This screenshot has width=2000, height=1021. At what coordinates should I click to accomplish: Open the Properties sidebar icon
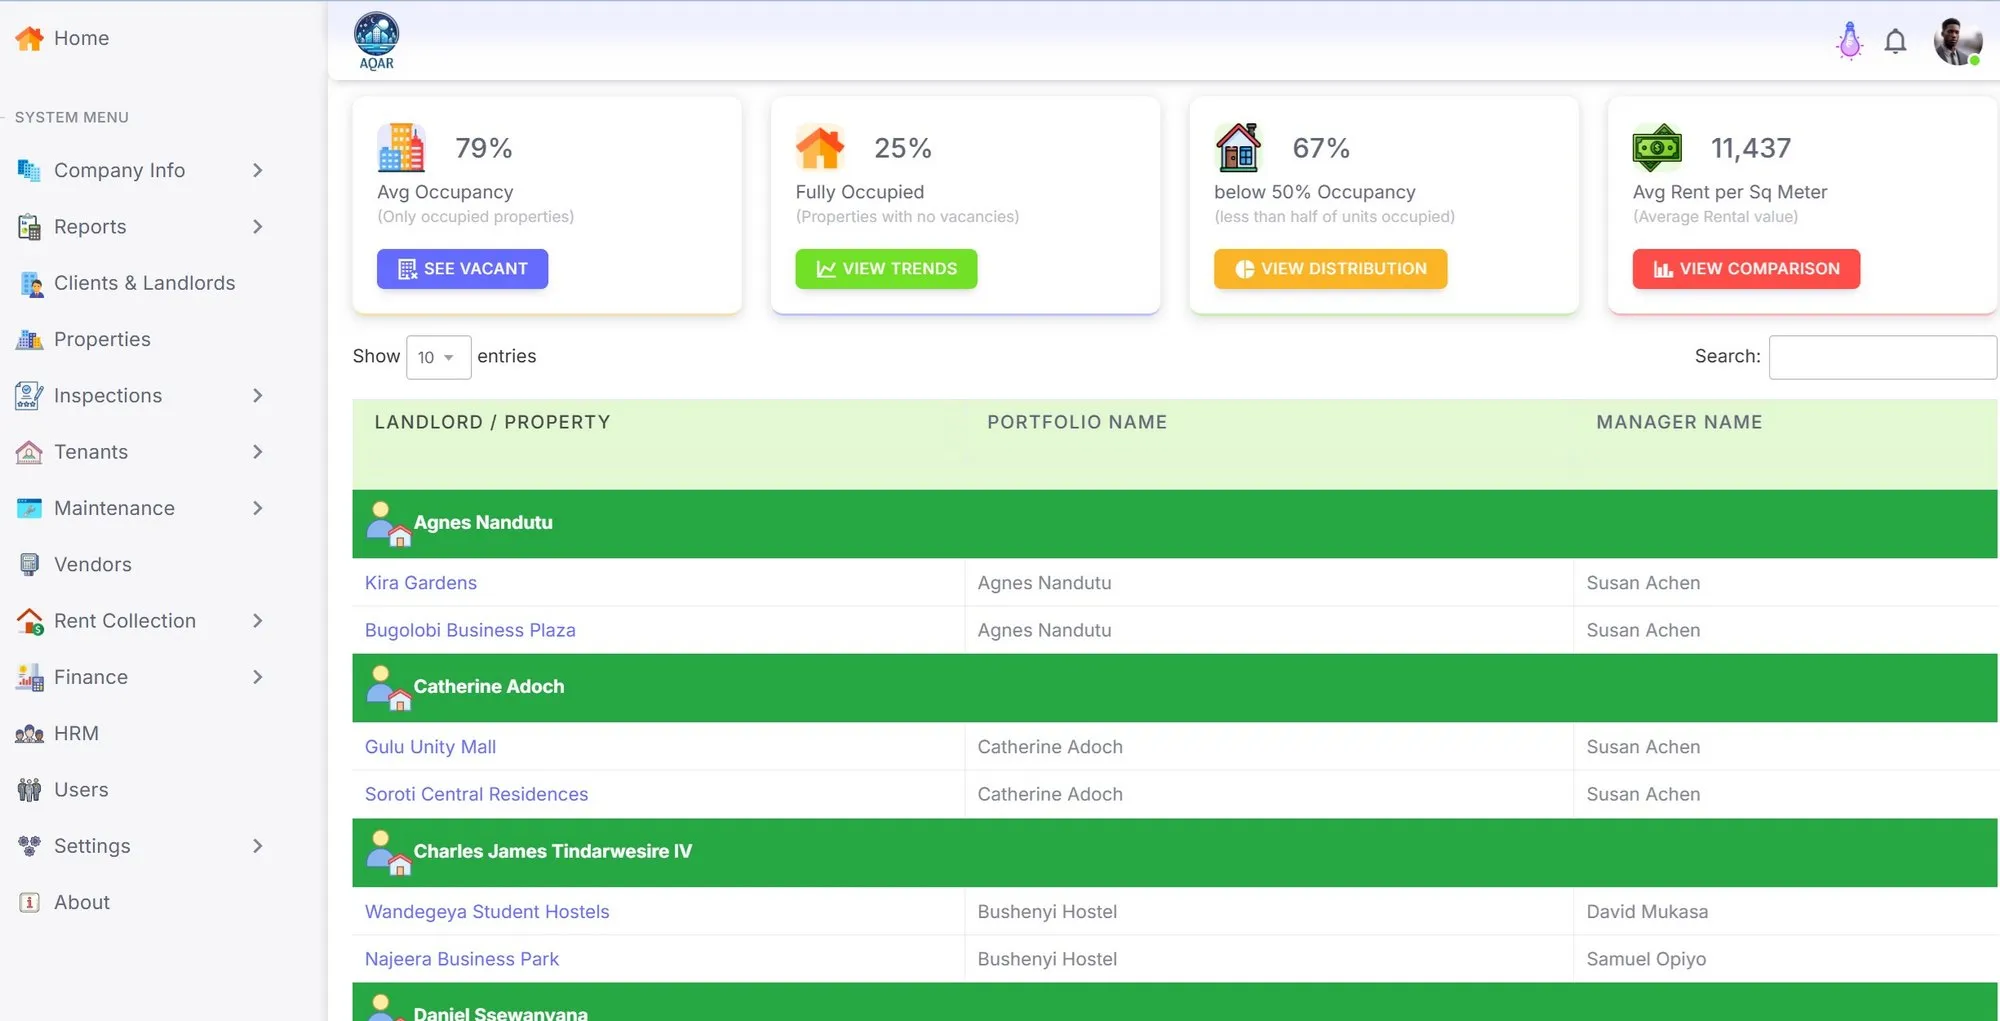point(29,339)
